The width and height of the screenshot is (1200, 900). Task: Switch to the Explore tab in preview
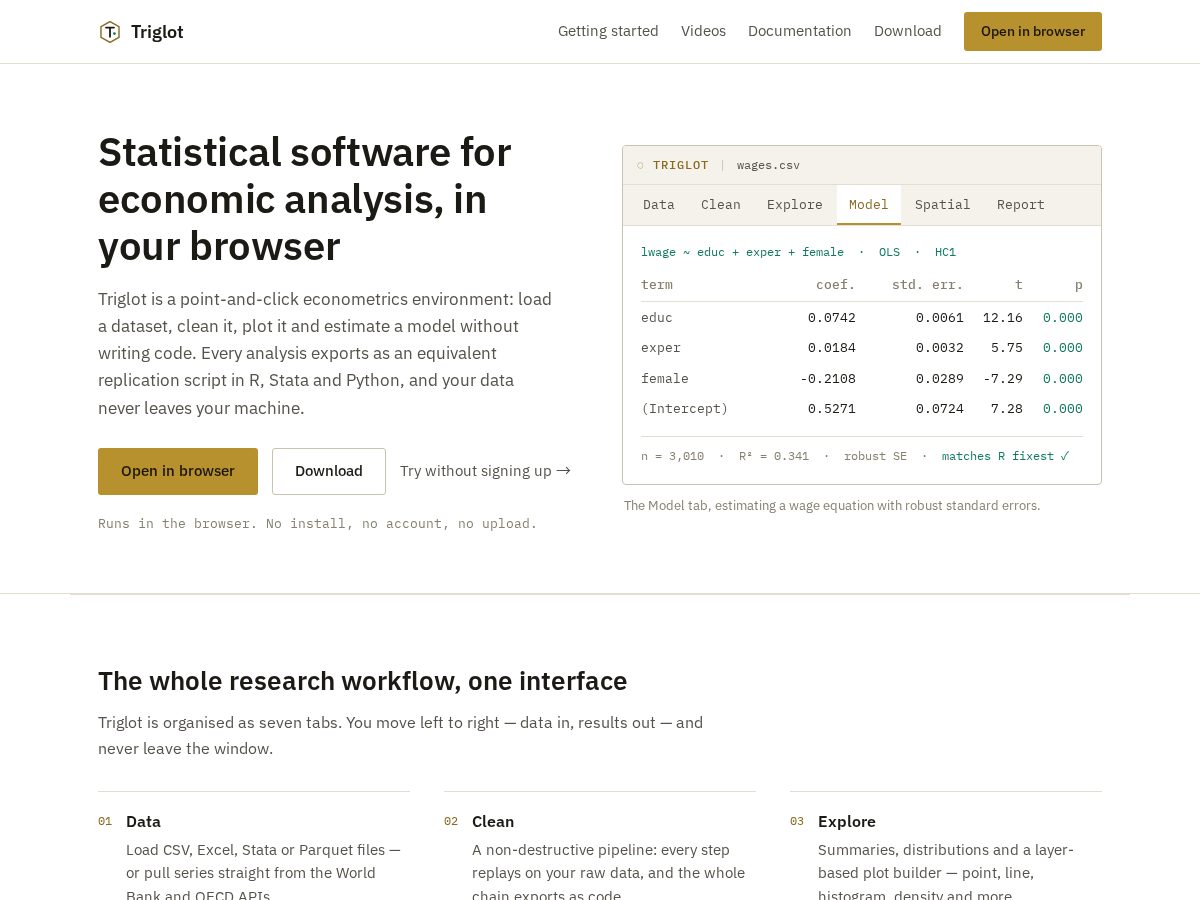point(795,205)
